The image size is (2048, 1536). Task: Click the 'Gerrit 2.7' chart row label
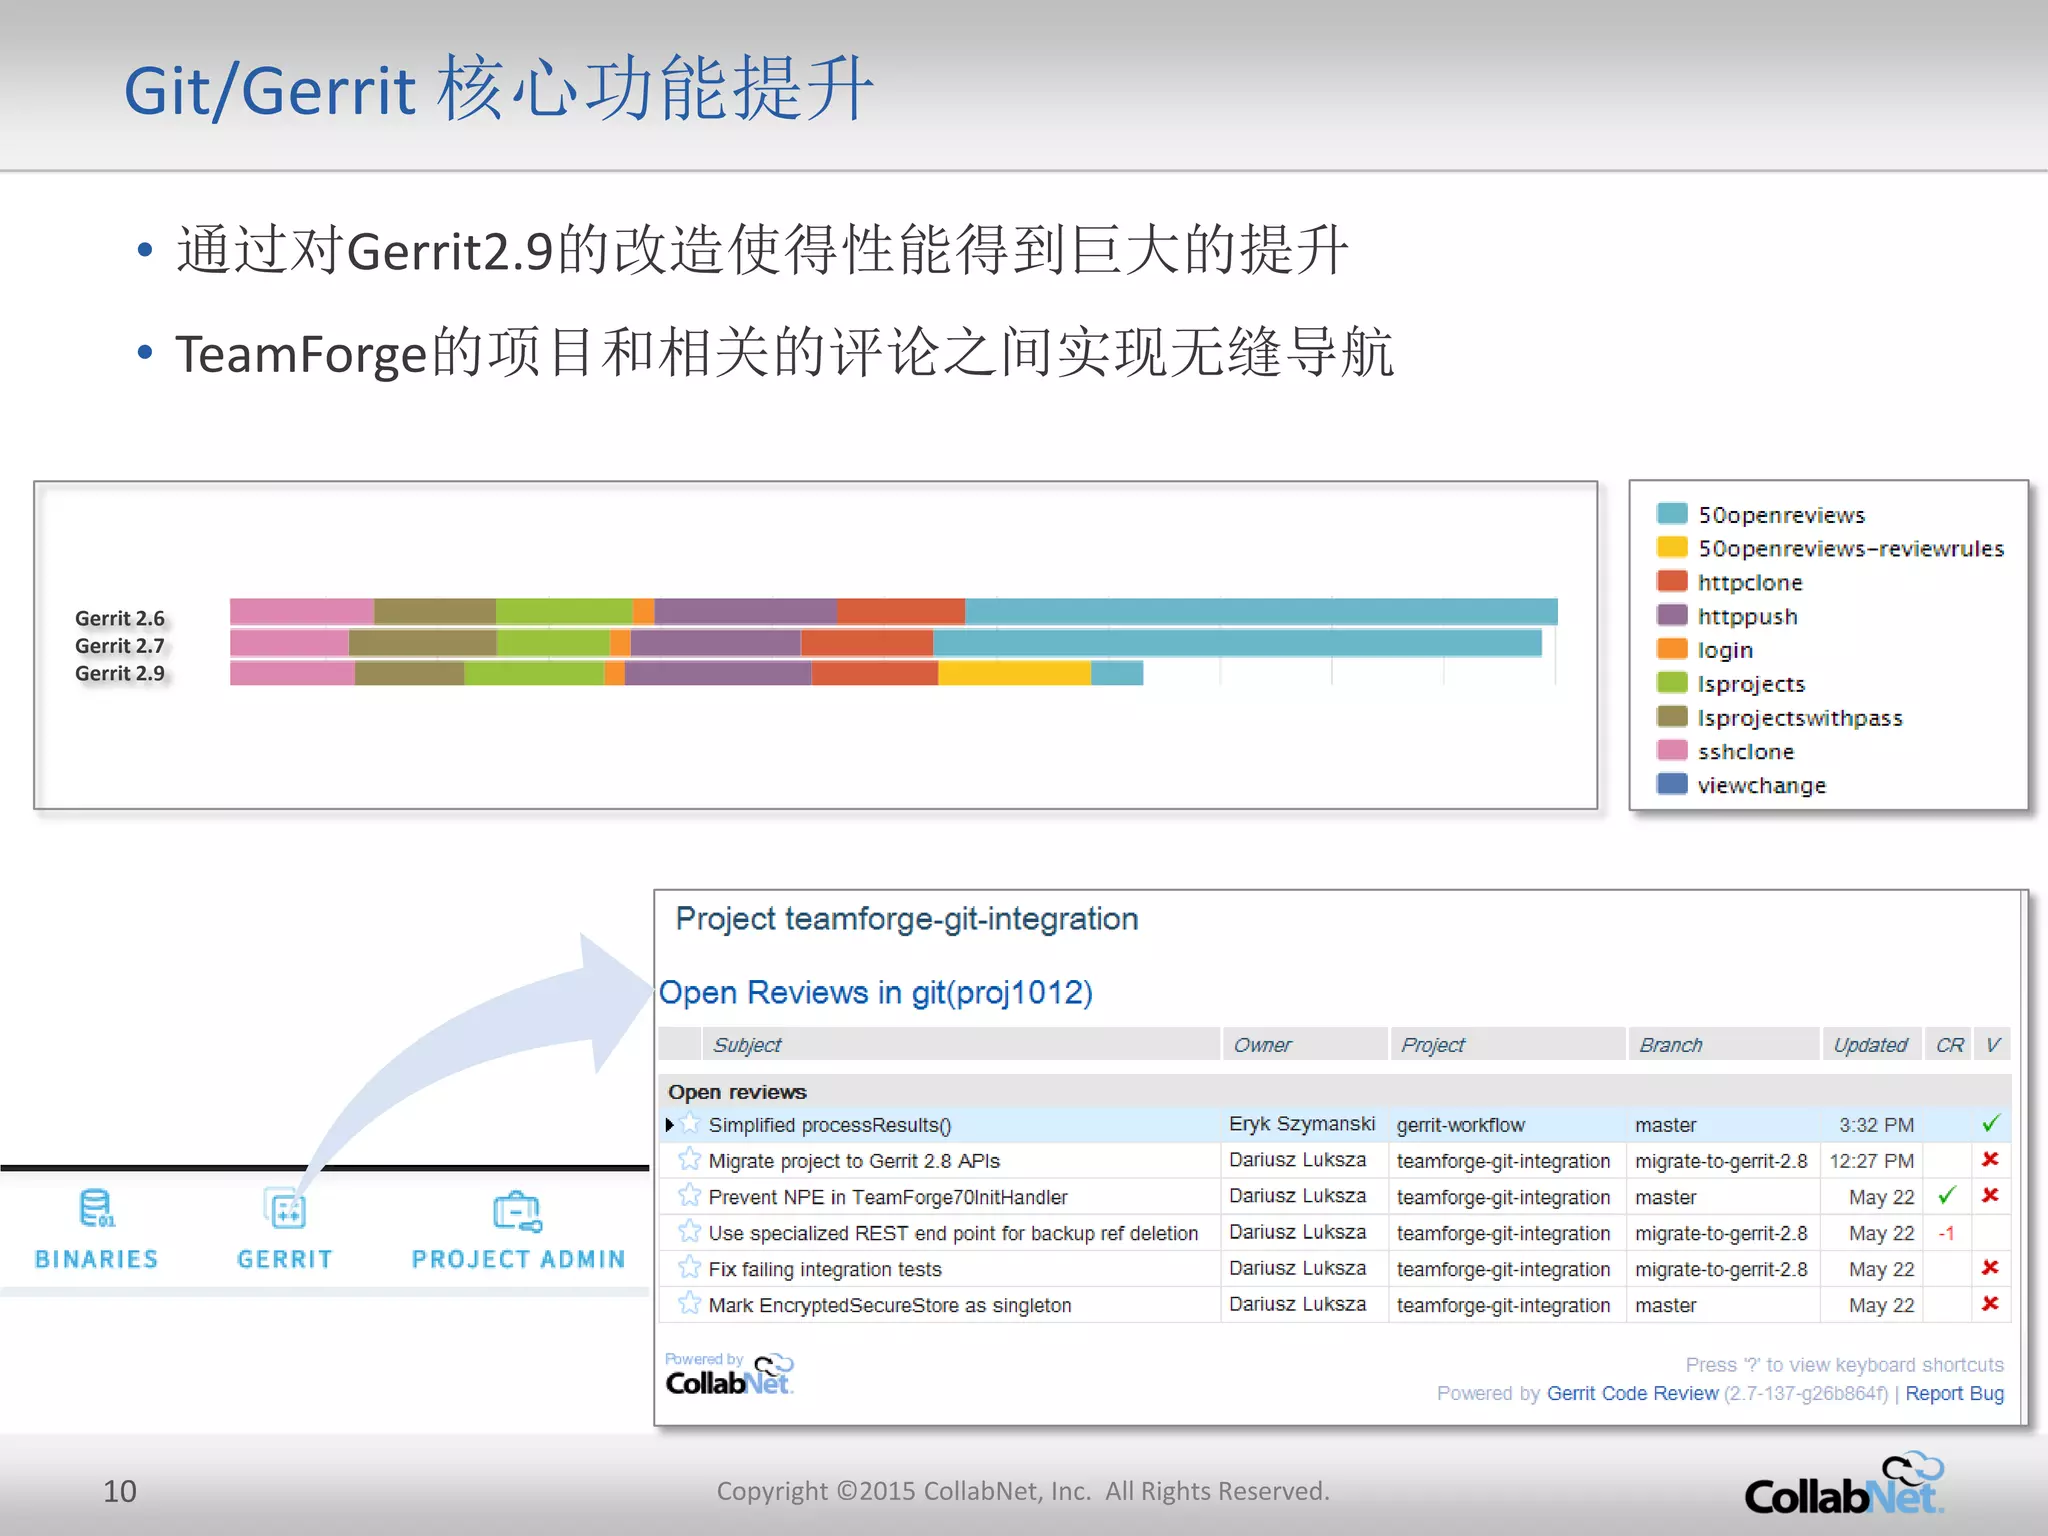coord(120,646)
